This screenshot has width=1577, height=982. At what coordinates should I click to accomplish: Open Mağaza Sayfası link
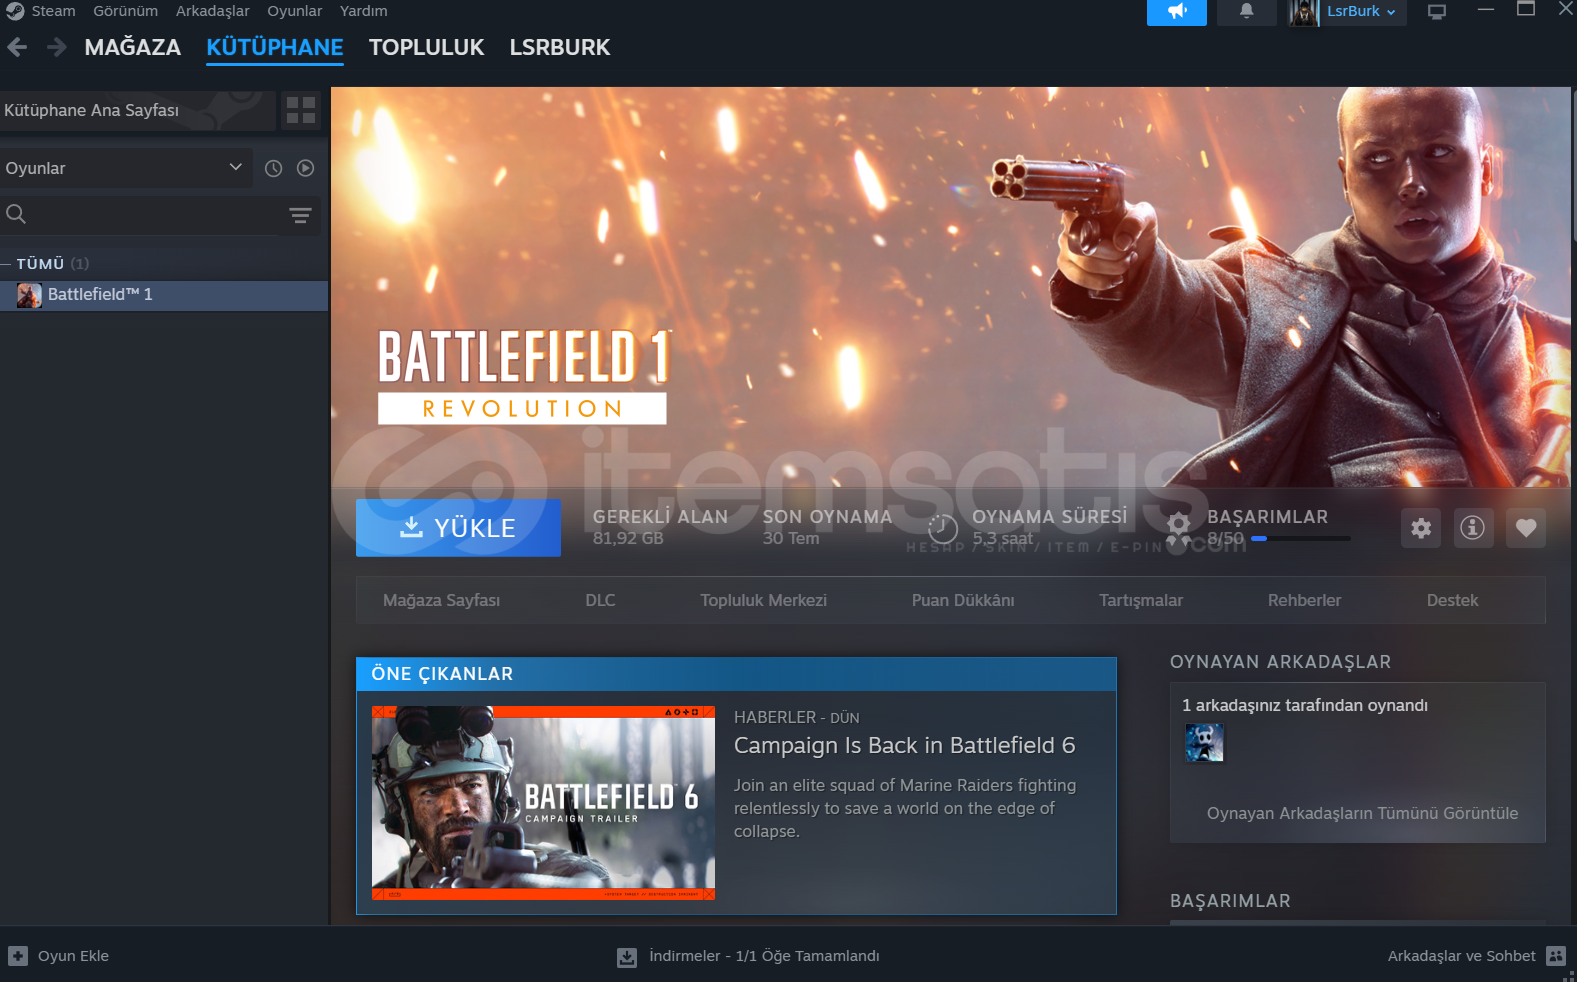point(441,600)
